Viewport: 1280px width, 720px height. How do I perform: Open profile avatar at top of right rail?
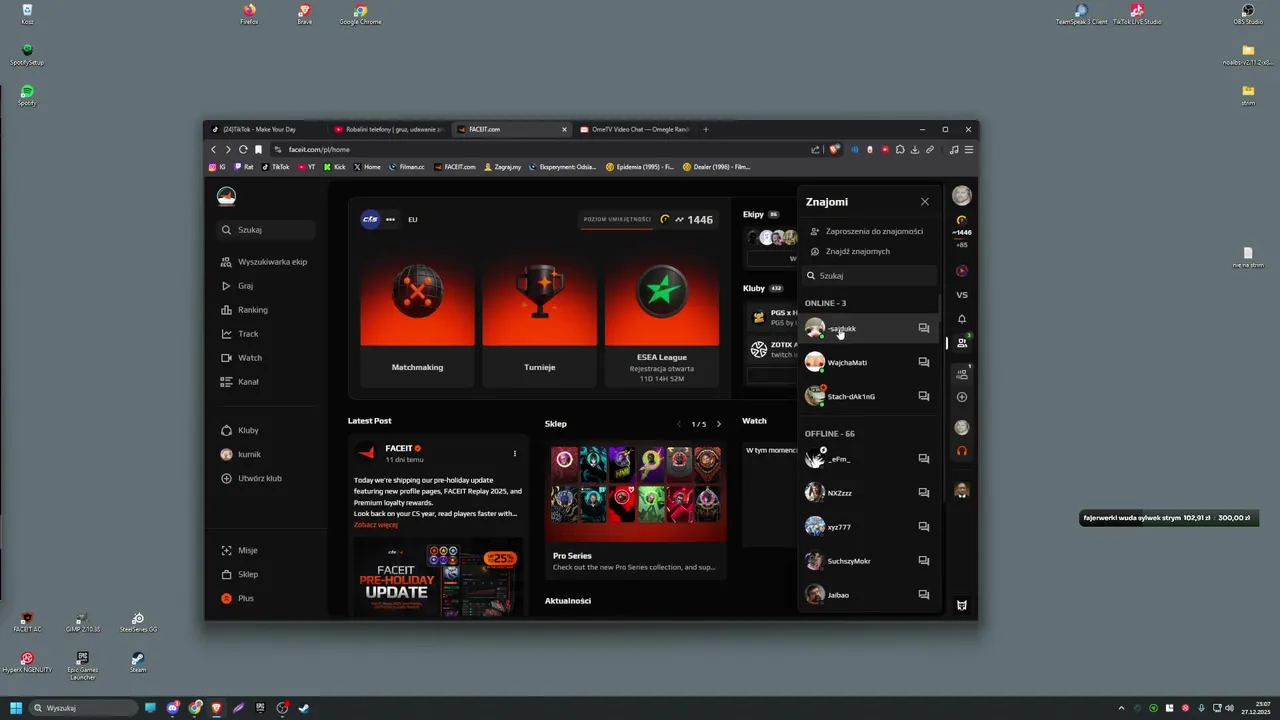point(962,196)
